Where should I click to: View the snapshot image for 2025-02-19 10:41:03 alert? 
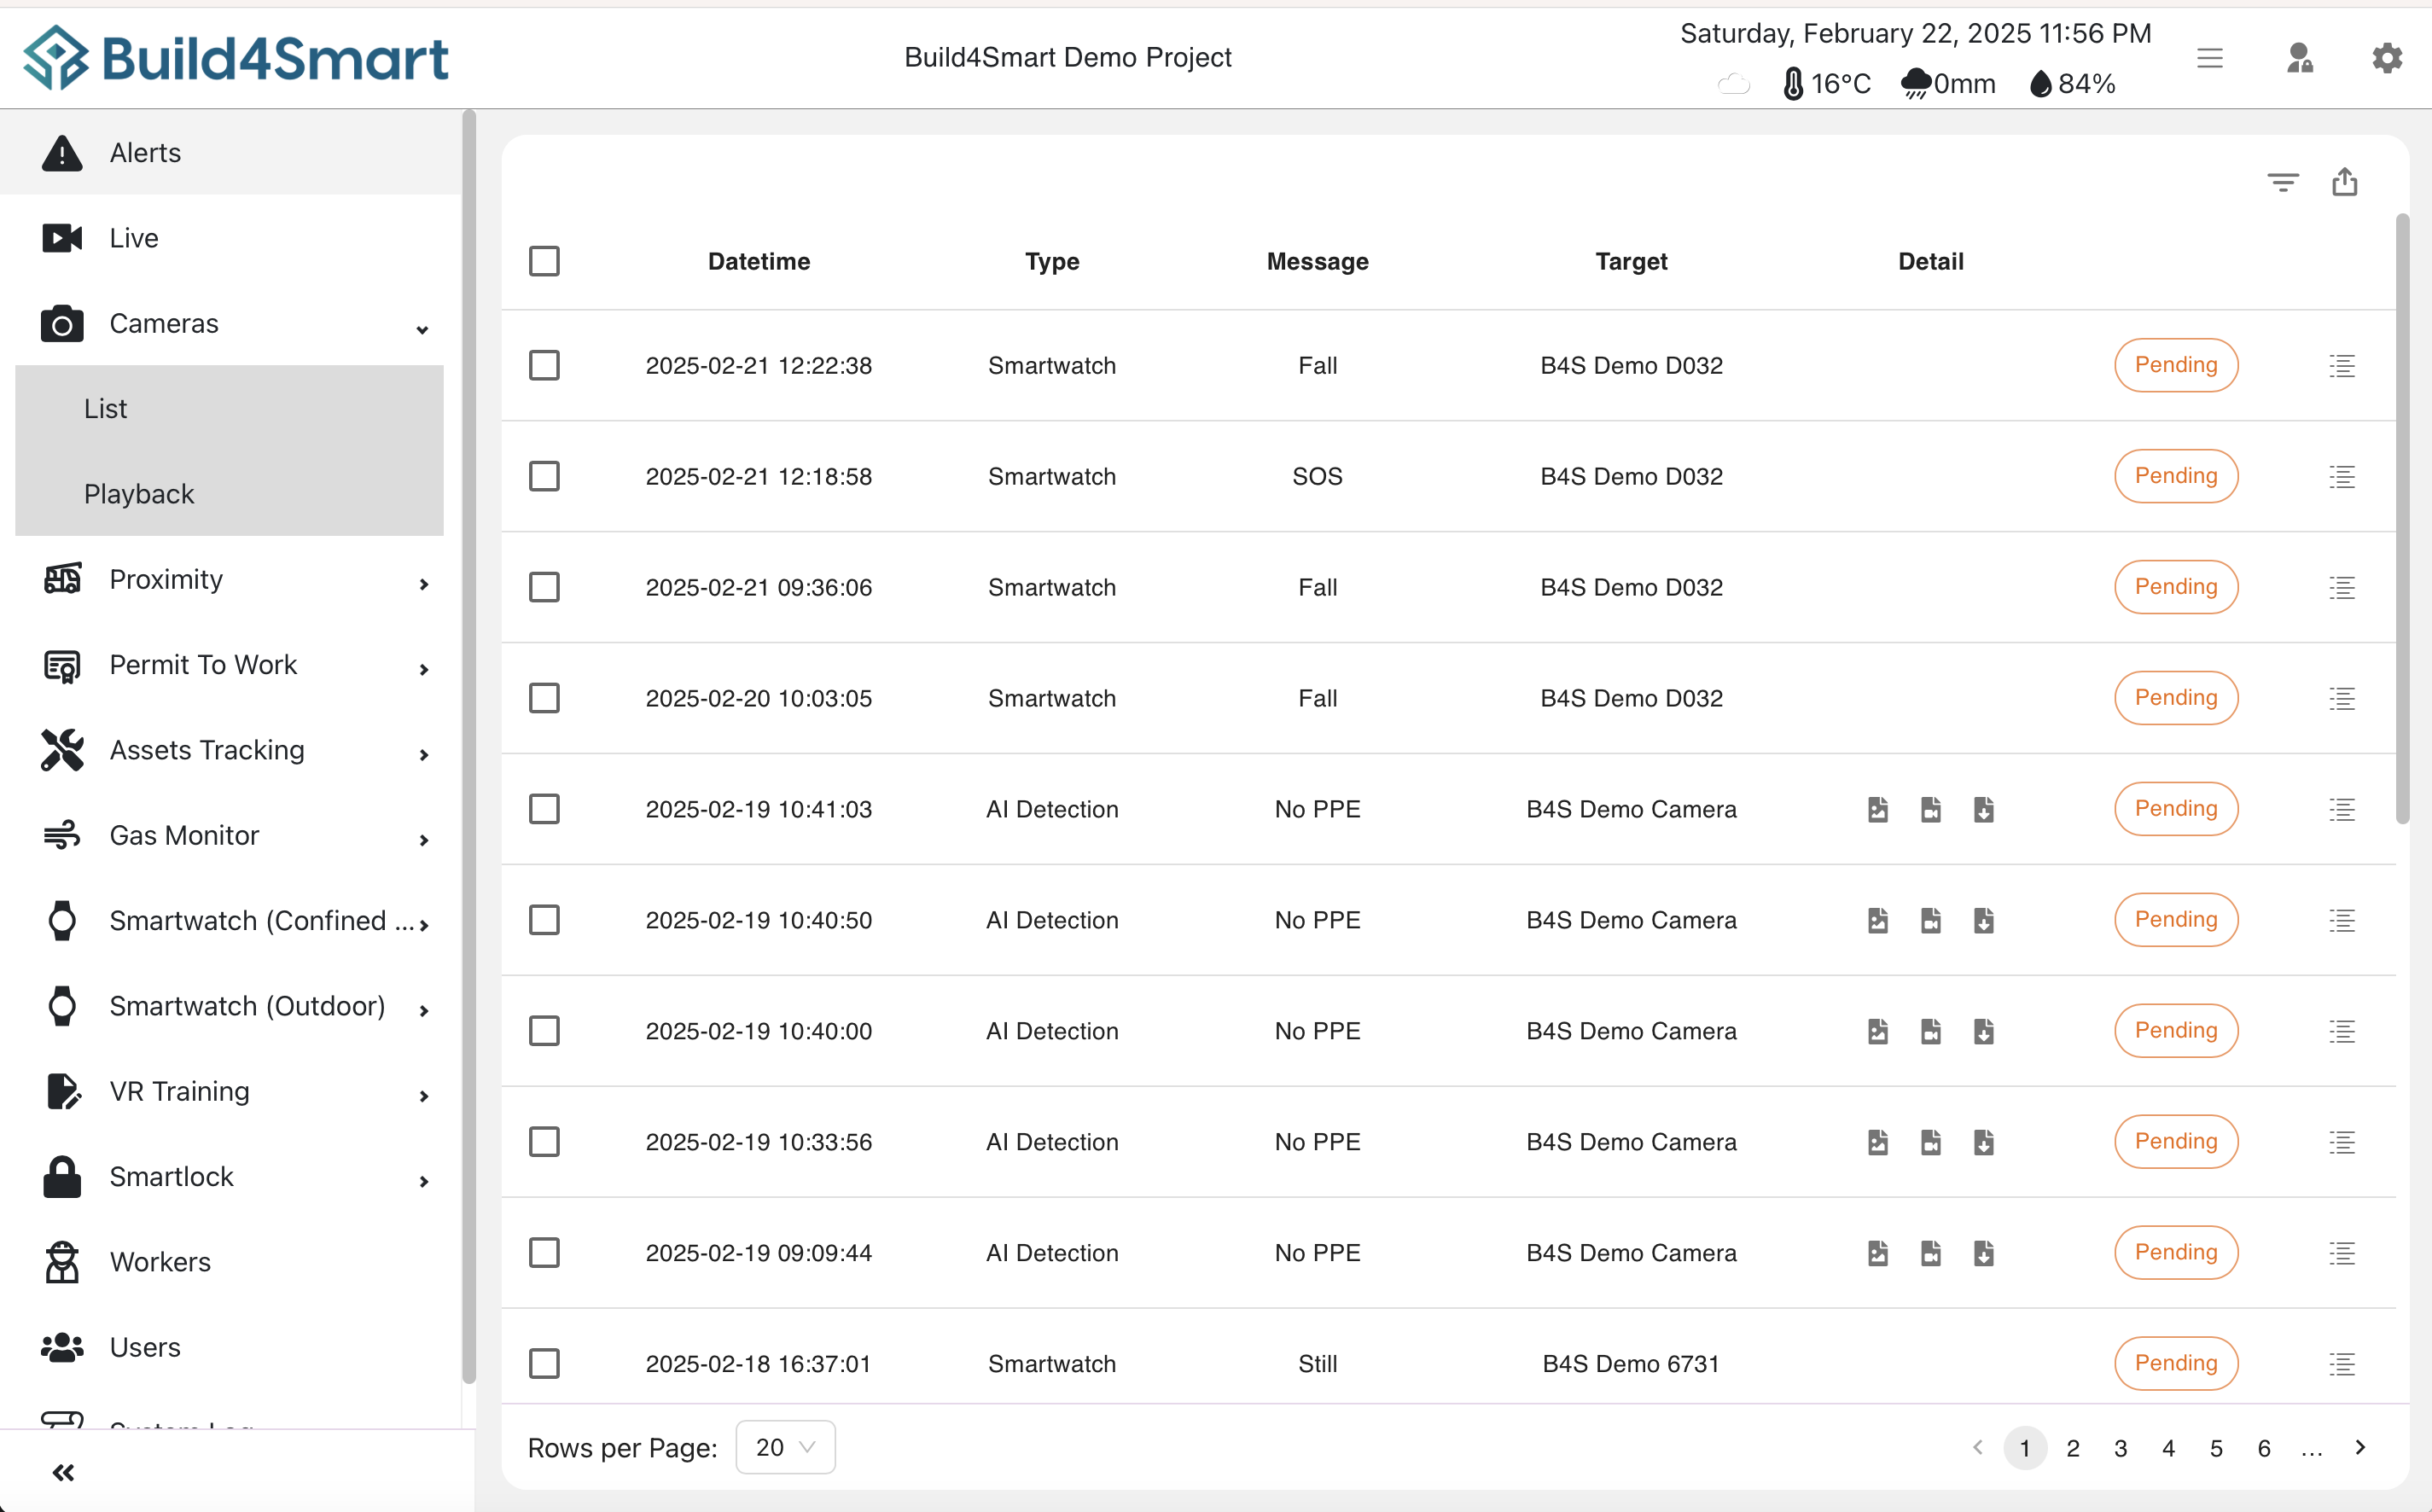pos(1877,809)
